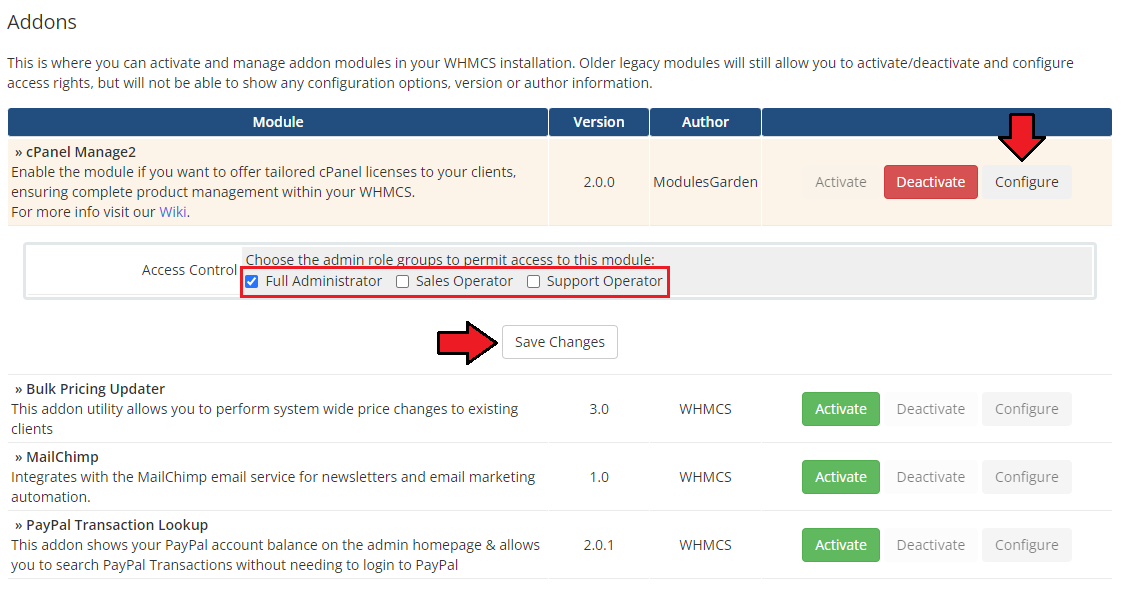The width and height of the screenshot is (1121, 605).
Task: Select the cPanel Manage2 module title
Action: pyautogui.click(x=80, y=152)
